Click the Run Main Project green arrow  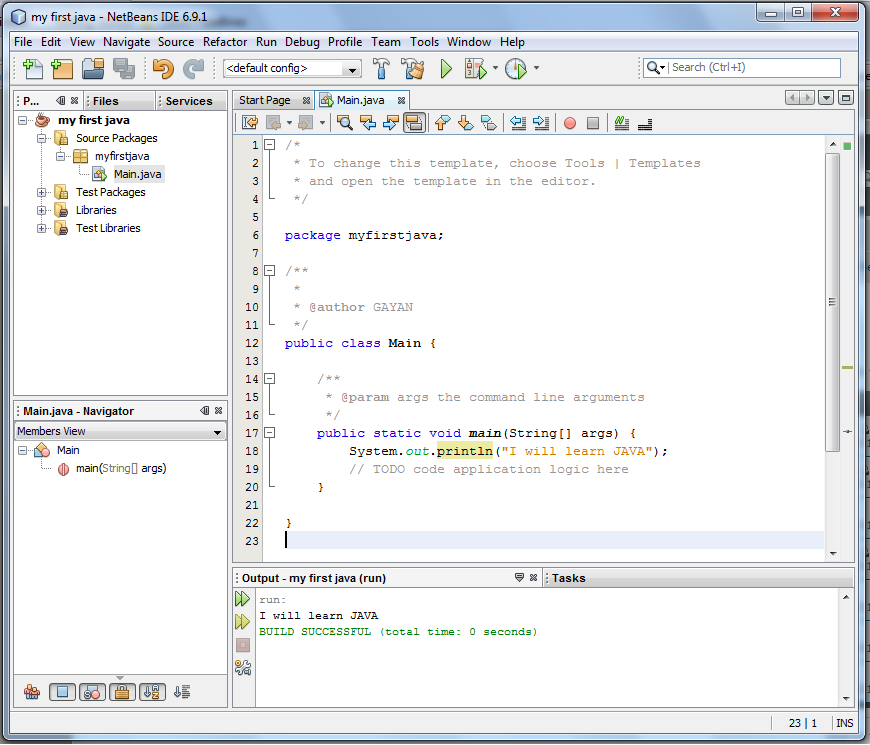point(446,68)
